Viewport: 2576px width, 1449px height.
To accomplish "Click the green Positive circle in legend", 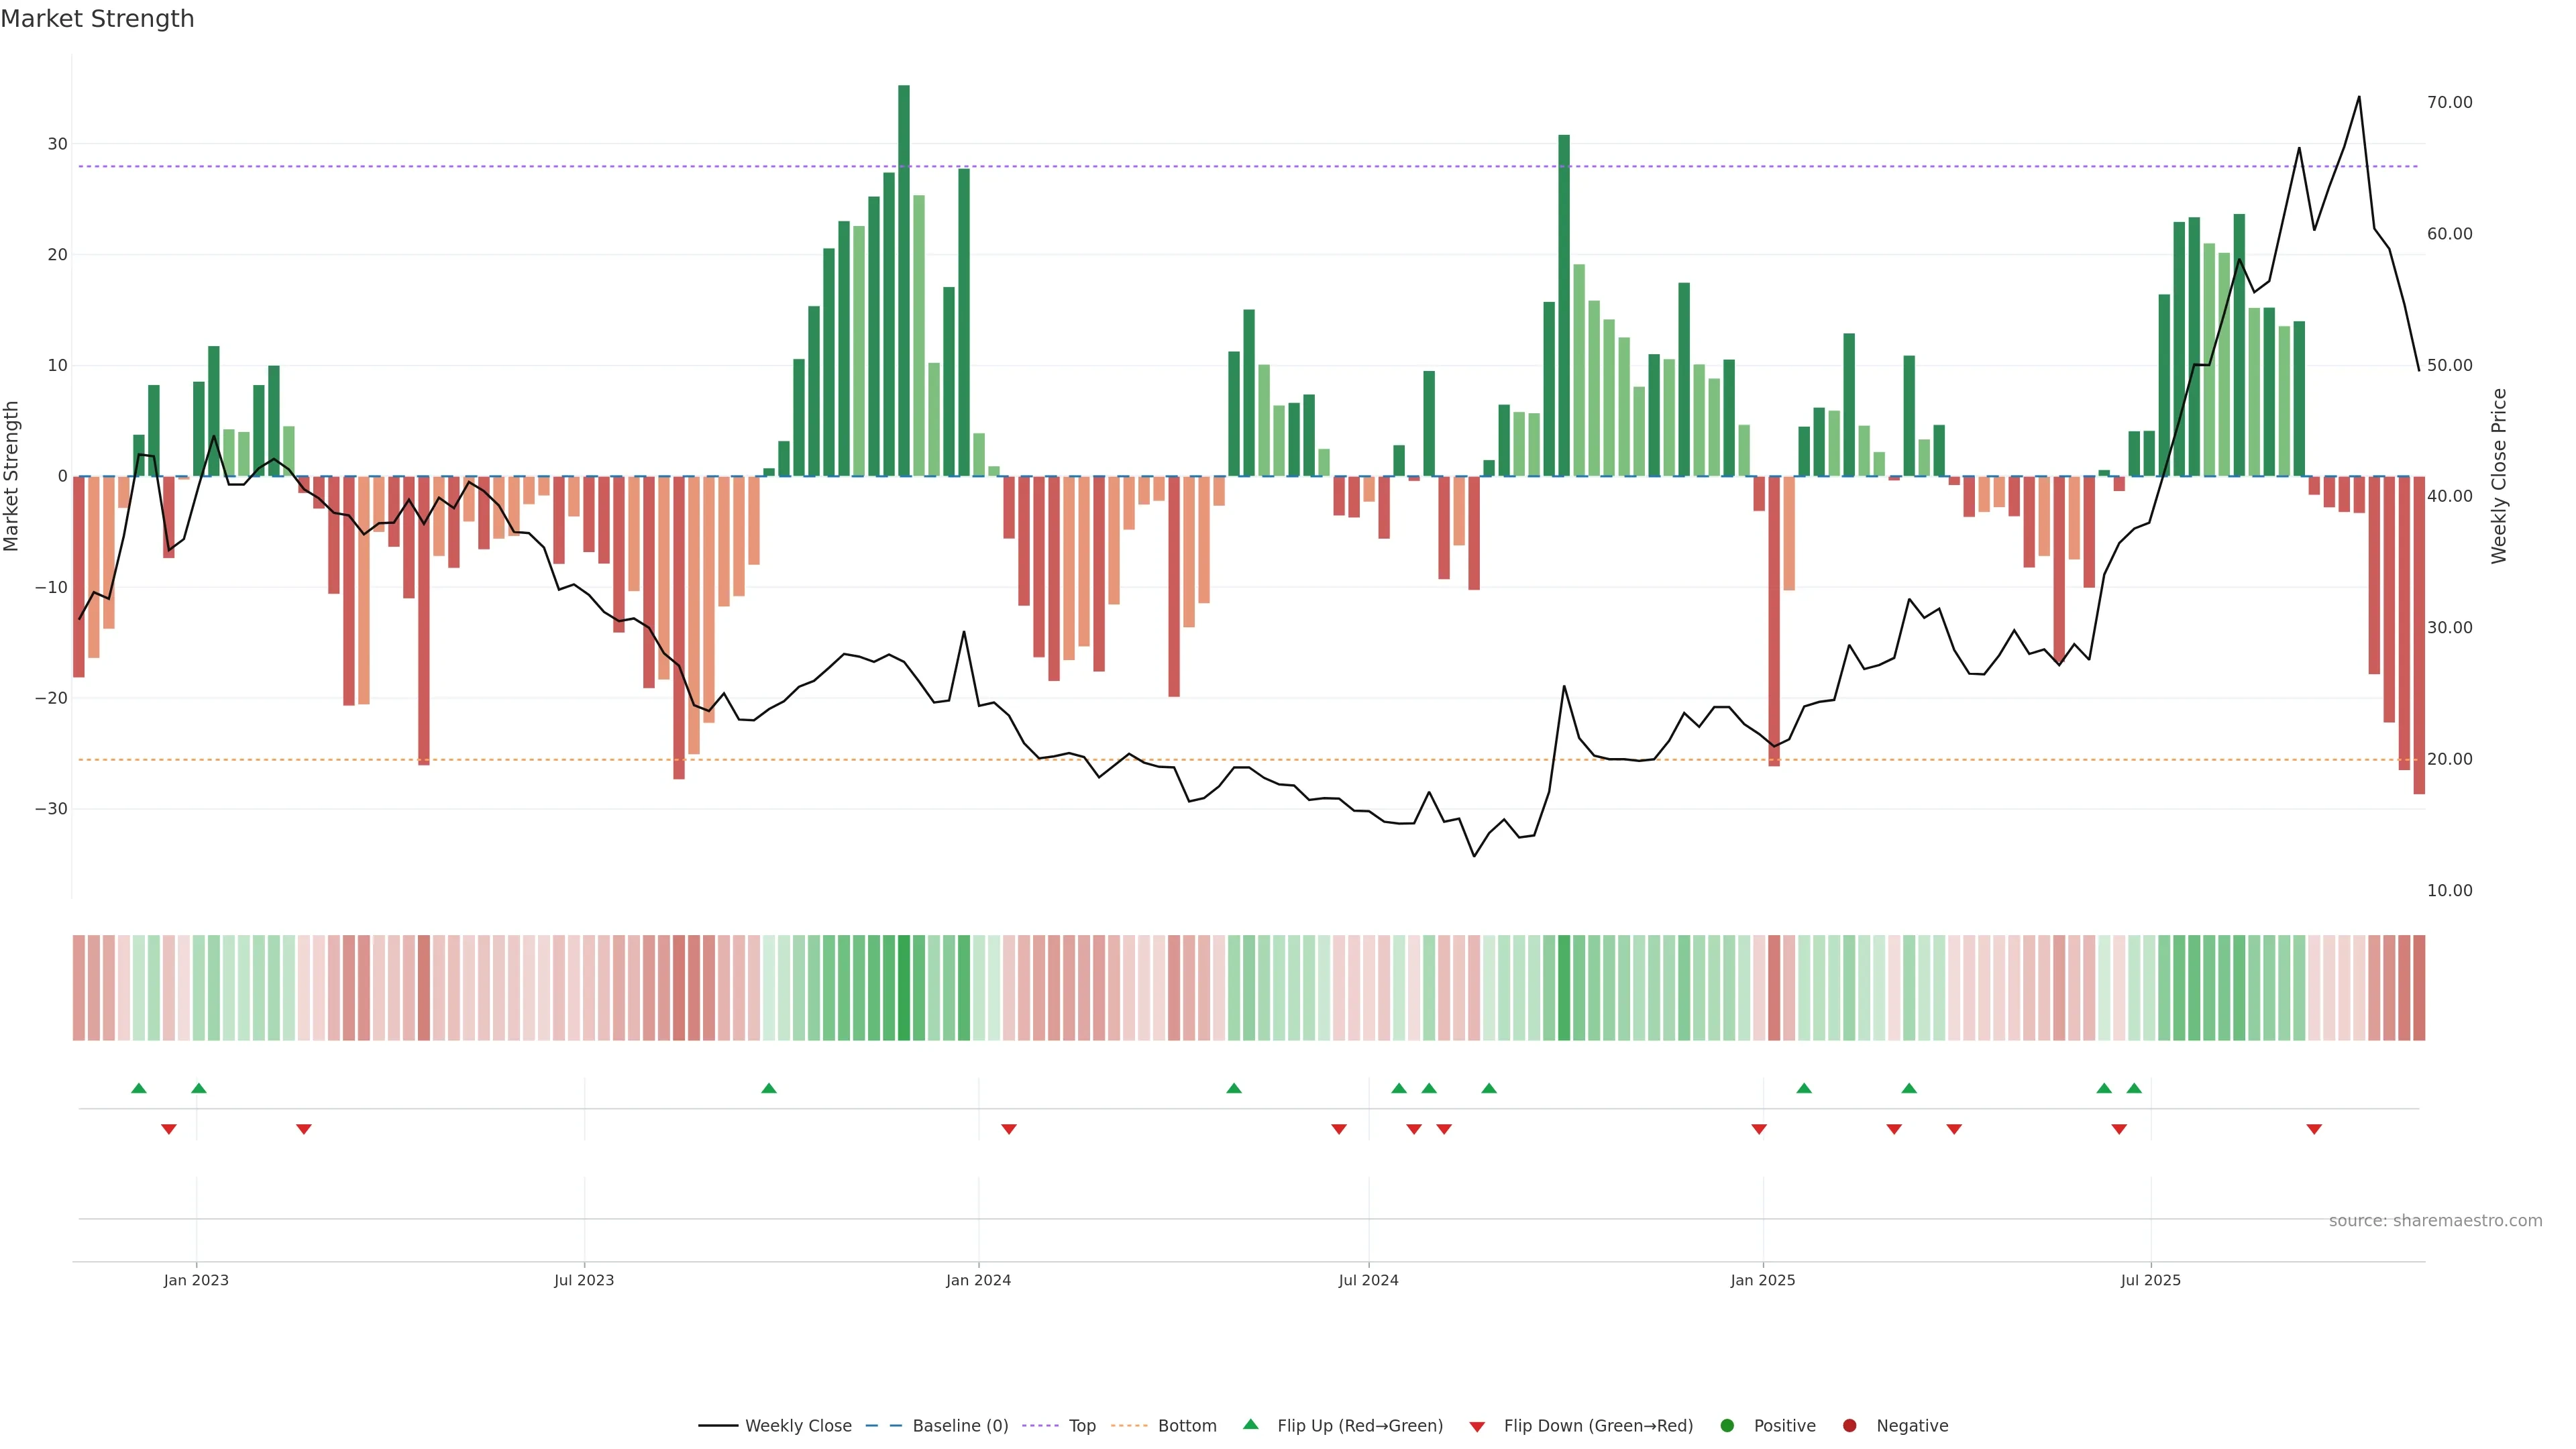I will click(1727, 1426).
